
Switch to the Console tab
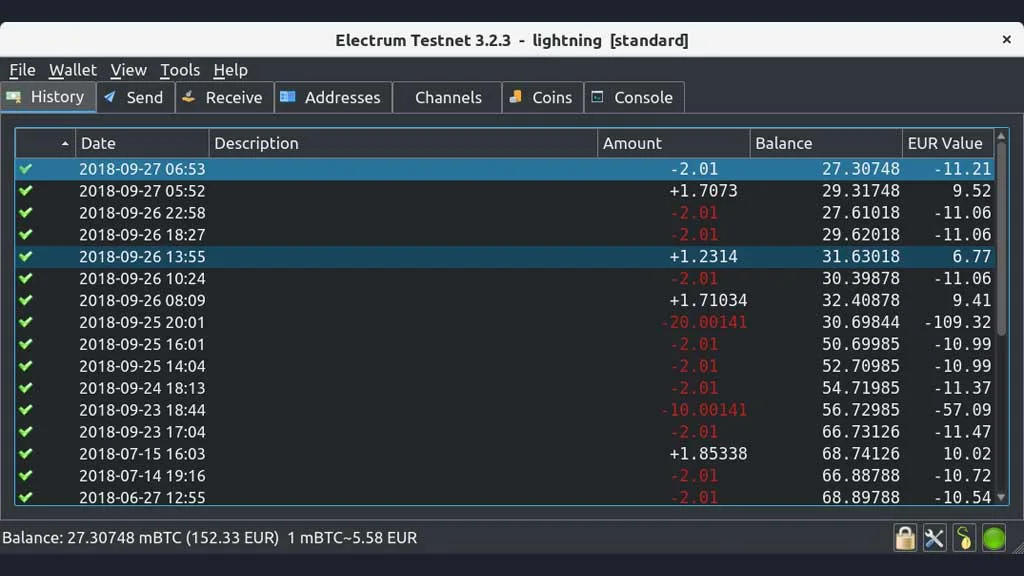pos(633,97)
